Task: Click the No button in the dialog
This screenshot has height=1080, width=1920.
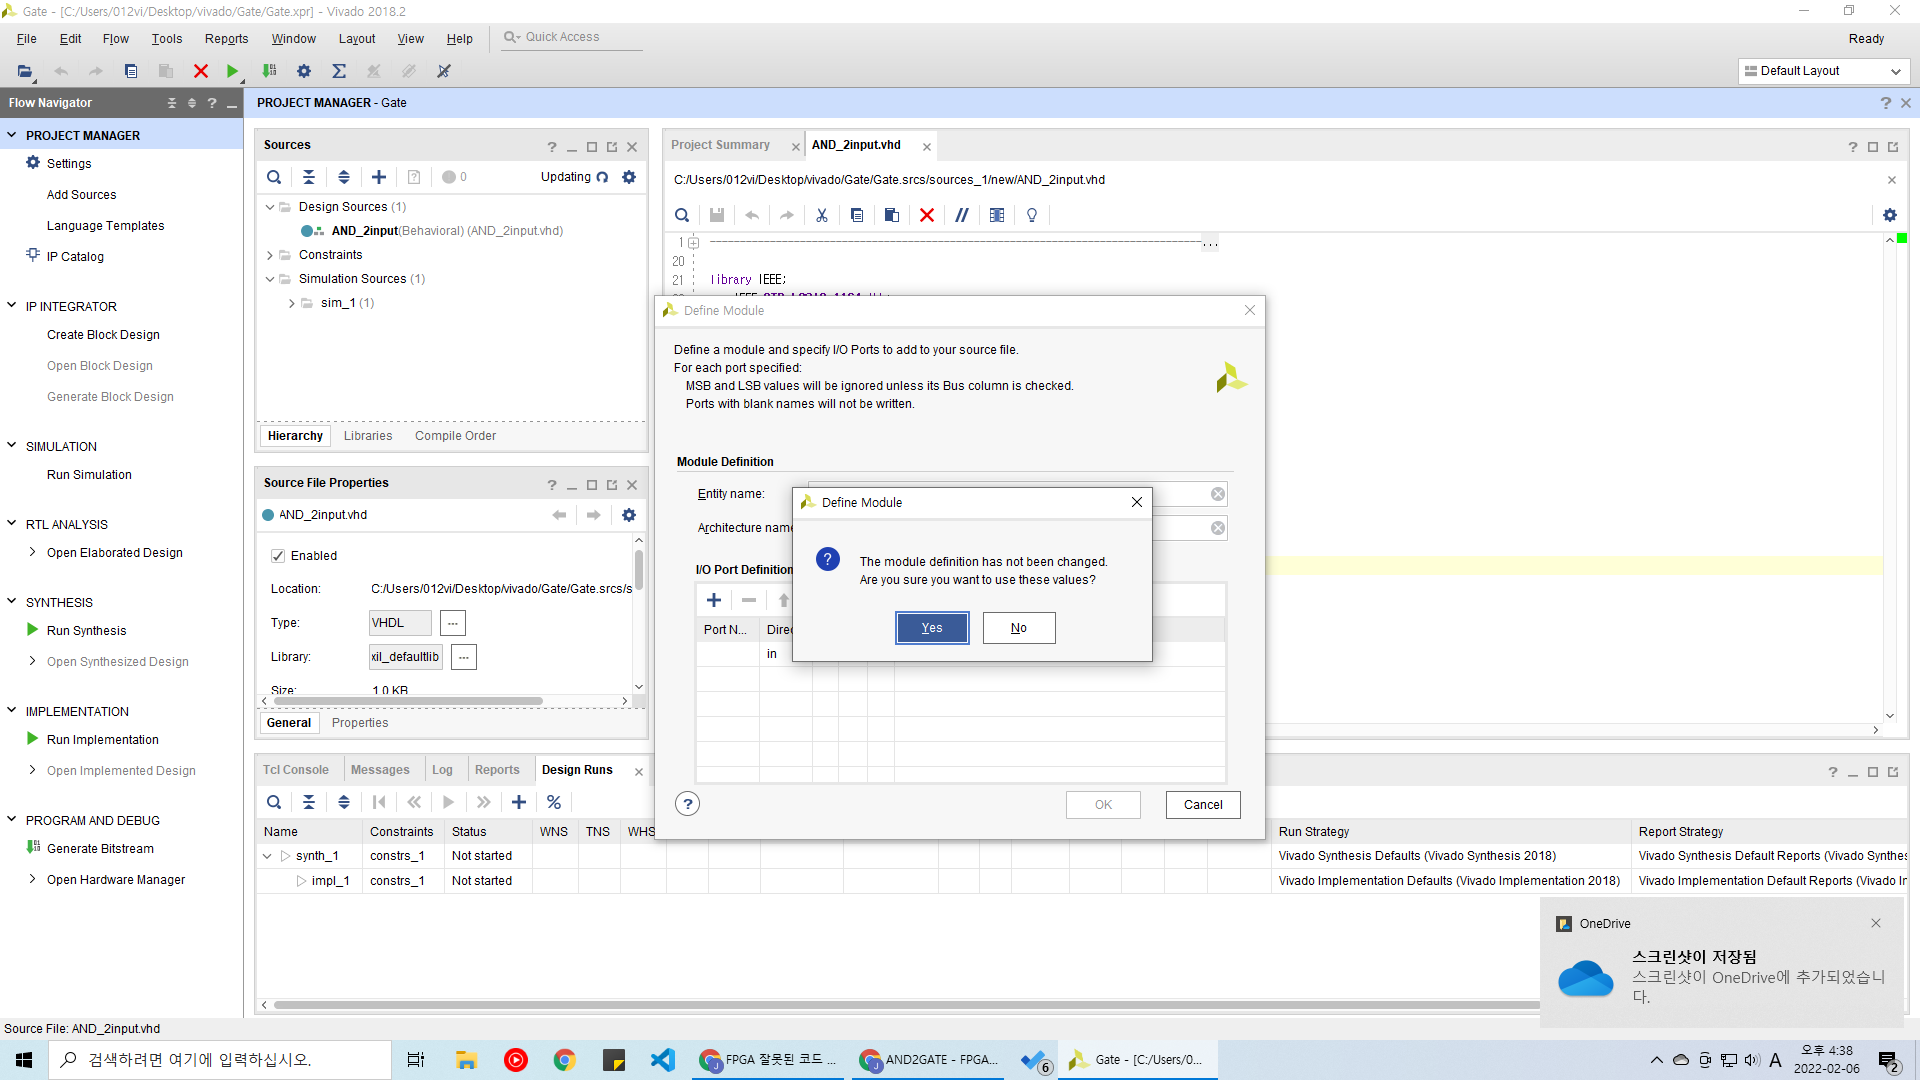Action: [x=1018, y=628]
